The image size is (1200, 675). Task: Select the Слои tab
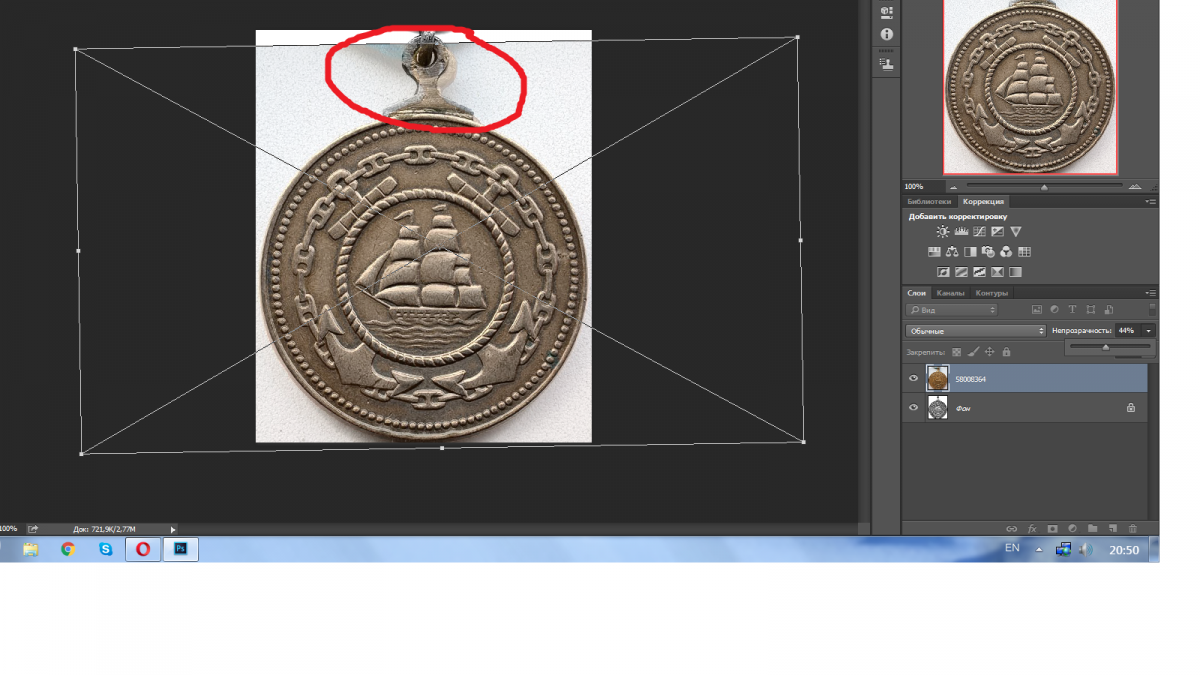tap(916, 293)
